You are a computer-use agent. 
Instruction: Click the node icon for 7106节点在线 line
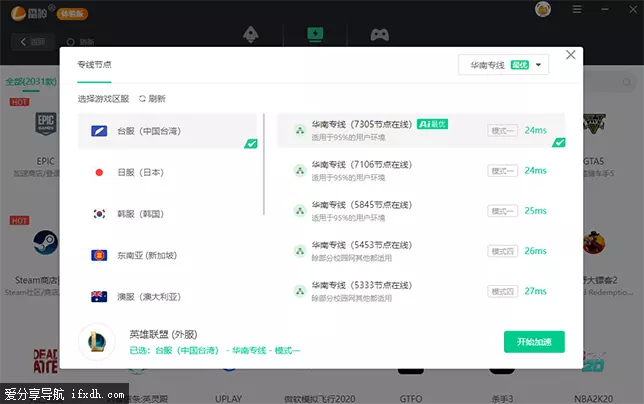click(x=298, y=170)
